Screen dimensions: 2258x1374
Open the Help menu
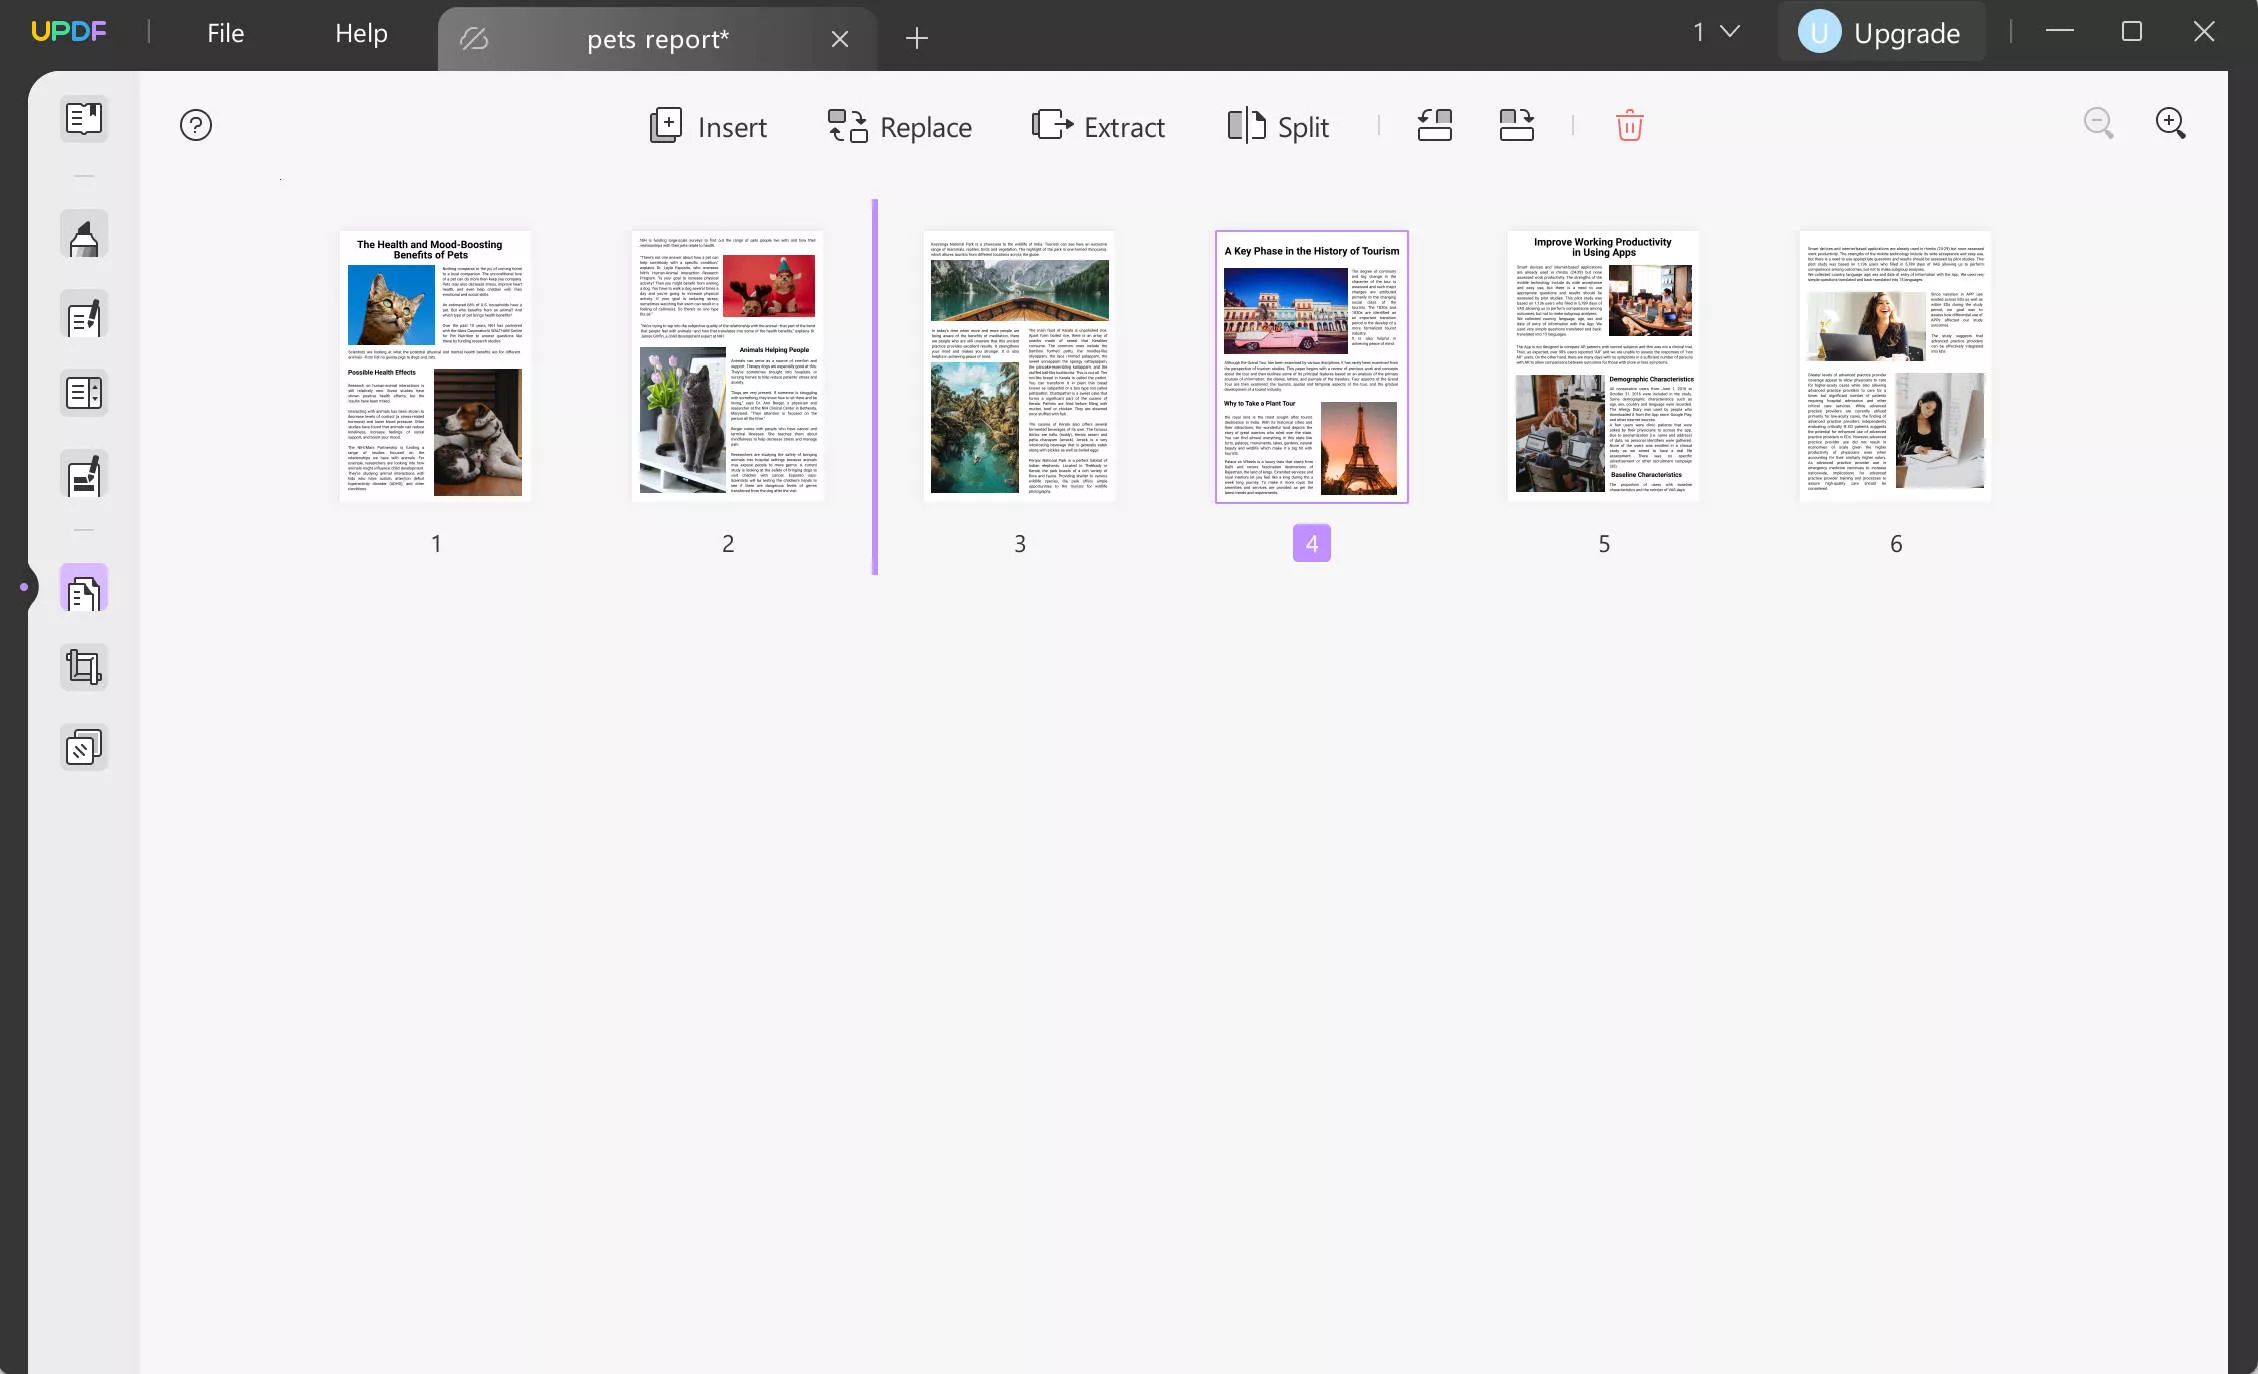360,32
